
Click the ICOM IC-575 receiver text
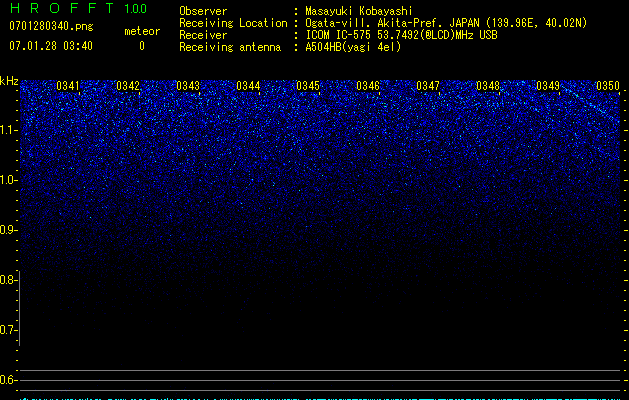click(401, 35)
